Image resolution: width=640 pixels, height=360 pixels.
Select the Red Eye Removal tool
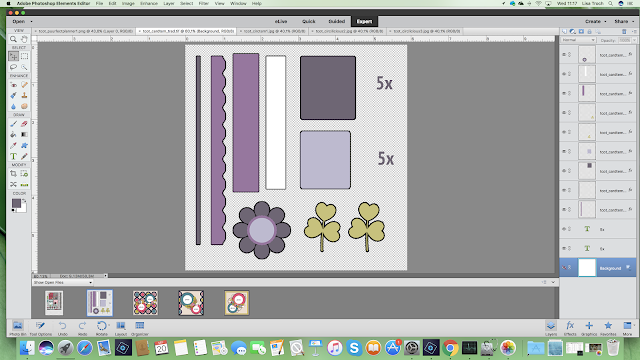13,84
